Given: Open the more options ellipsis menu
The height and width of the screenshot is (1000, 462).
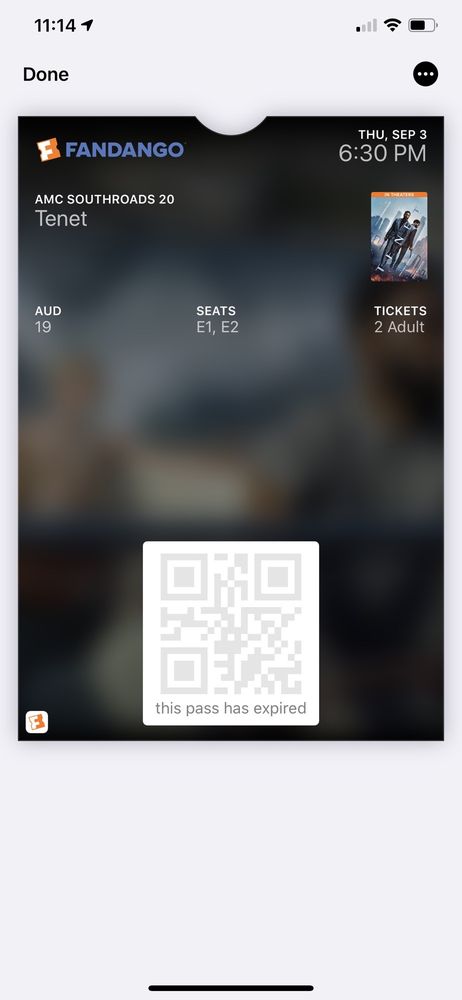Looking at the screenshot, I should 426,74.
